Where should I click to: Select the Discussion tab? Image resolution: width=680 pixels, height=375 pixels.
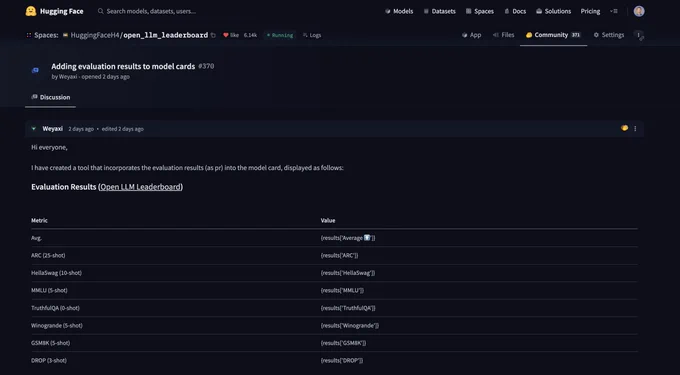(50, 97)
